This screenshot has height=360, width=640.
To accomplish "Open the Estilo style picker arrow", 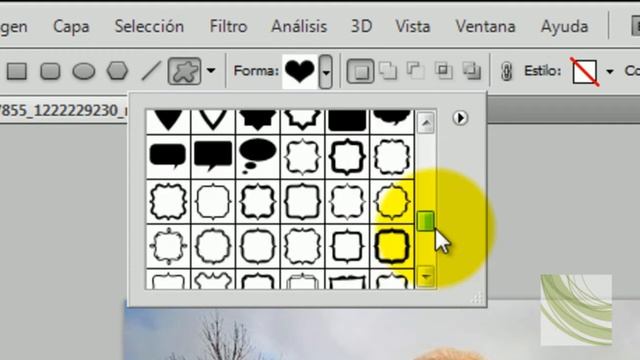I will [610, 71].
